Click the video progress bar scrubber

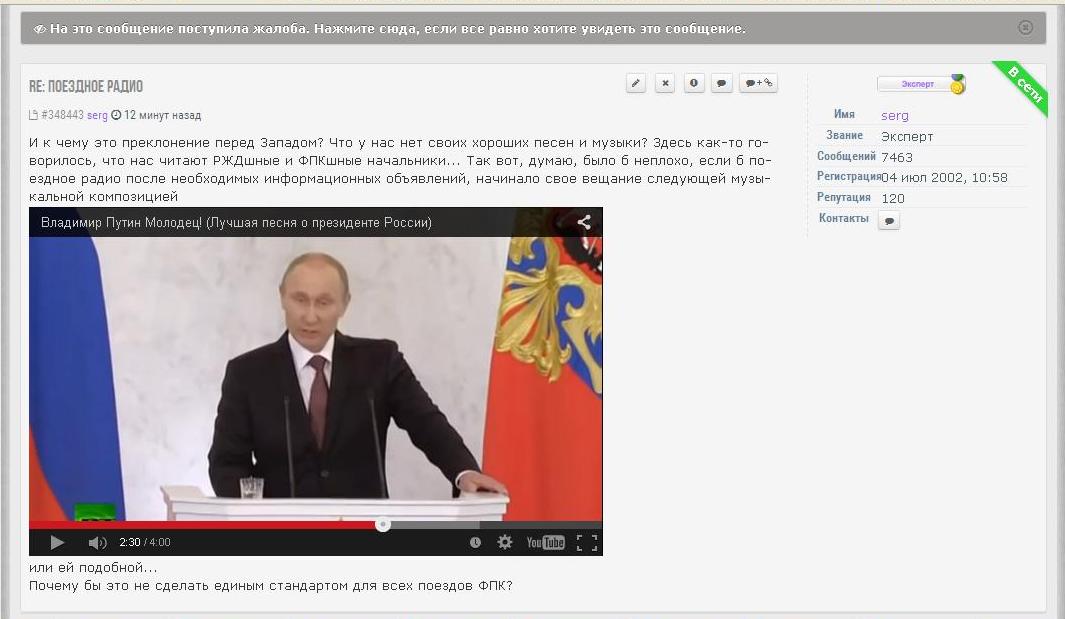pos(383,524)
